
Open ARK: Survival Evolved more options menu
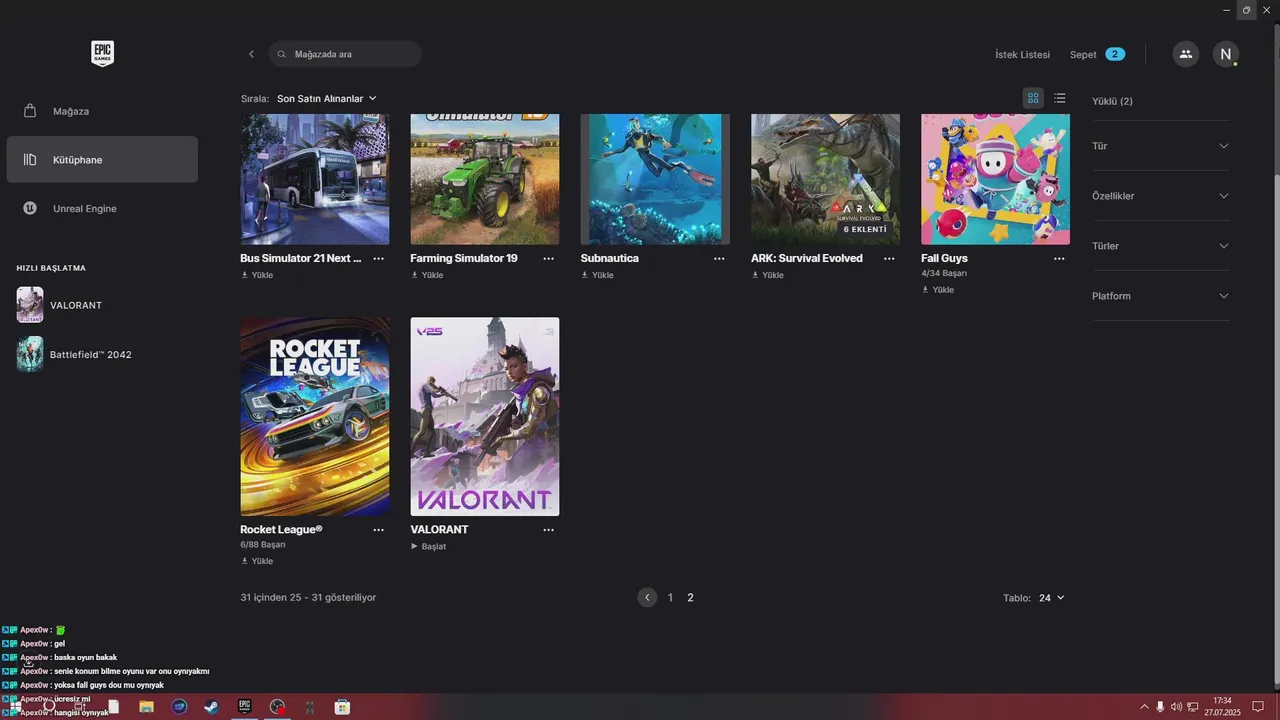(889, 258)
